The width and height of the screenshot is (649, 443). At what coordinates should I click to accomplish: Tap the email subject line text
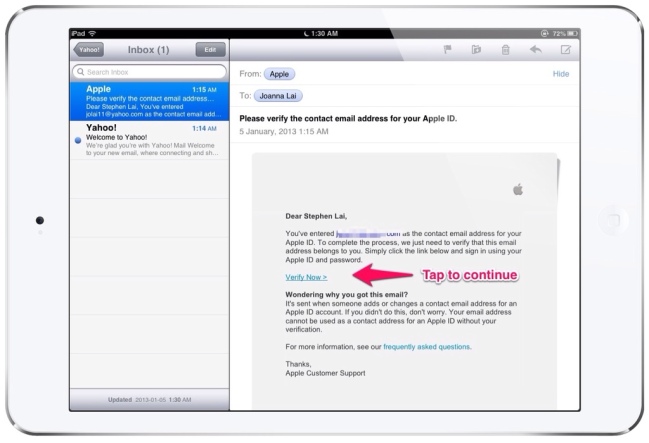pos(348,119)
